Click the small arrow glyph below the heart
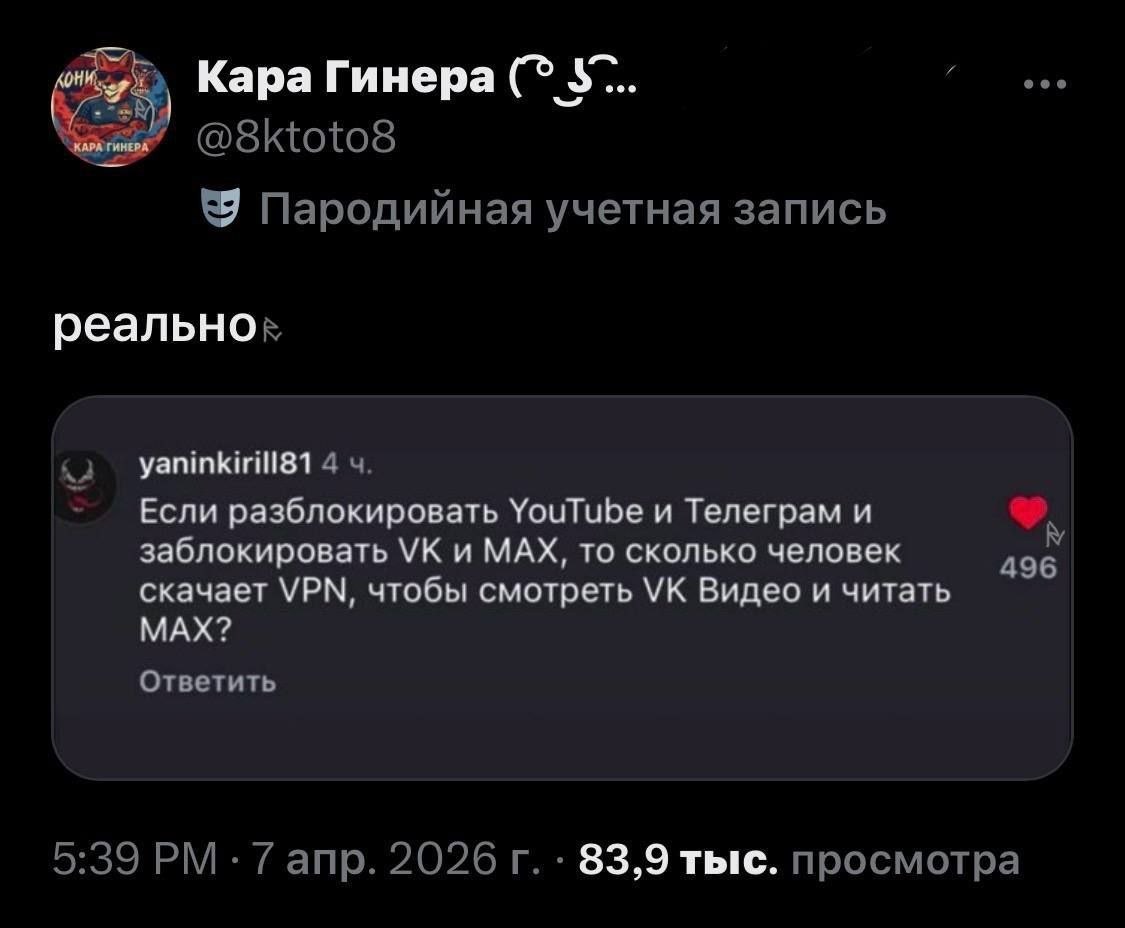This screenshot has height=928, width=1125. (1055, 535)
